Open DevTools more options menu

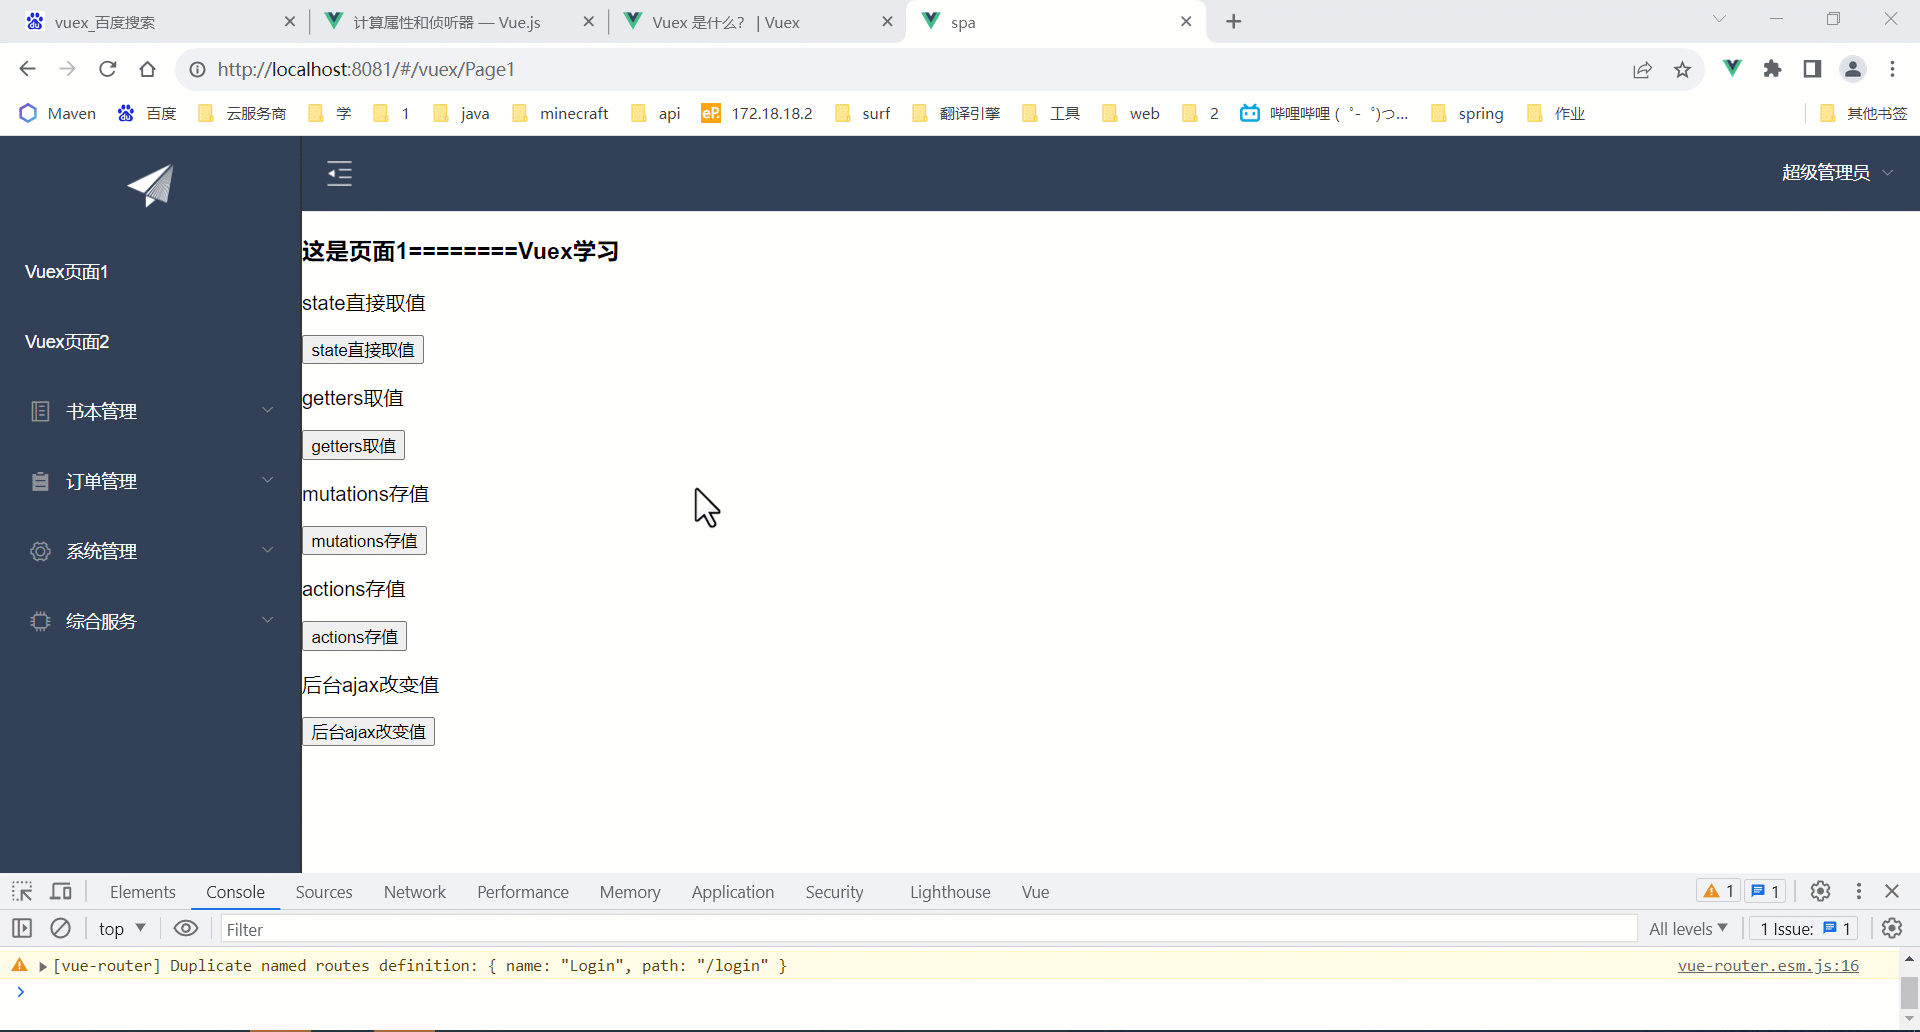(x=1859, y=890)
